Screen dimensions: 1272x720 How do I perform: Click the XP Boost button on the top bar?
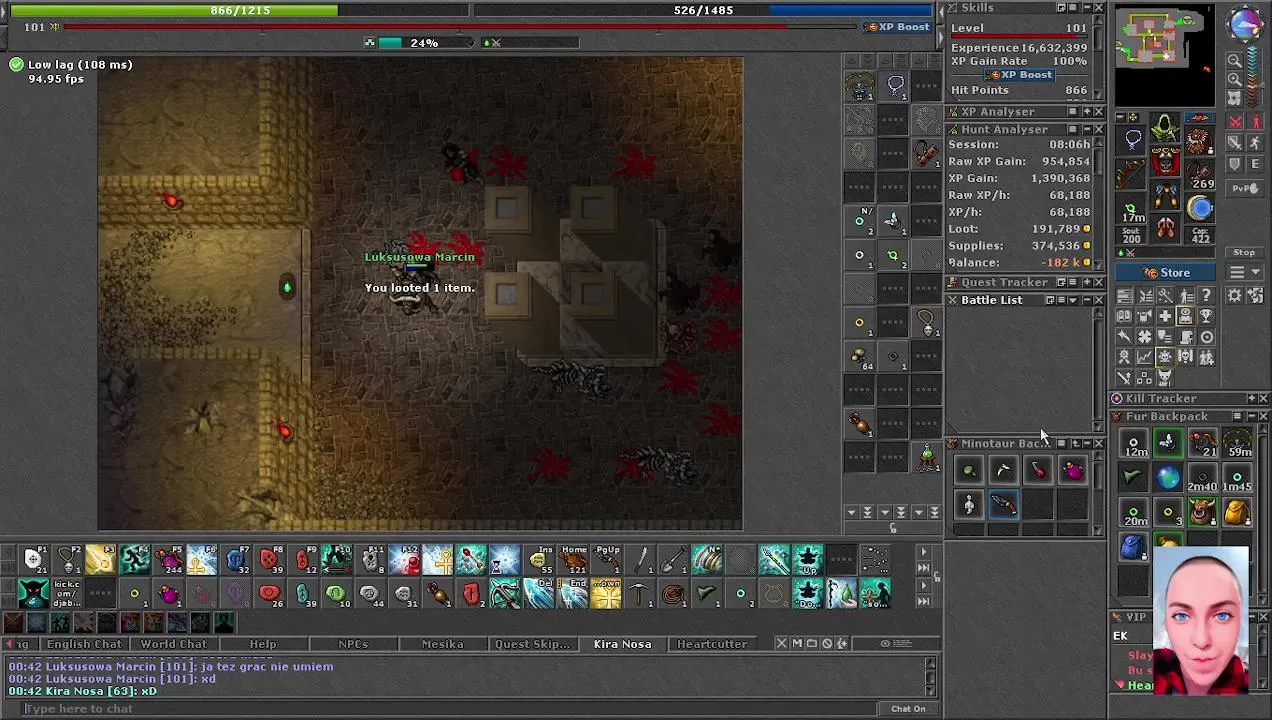coord(898,27)
